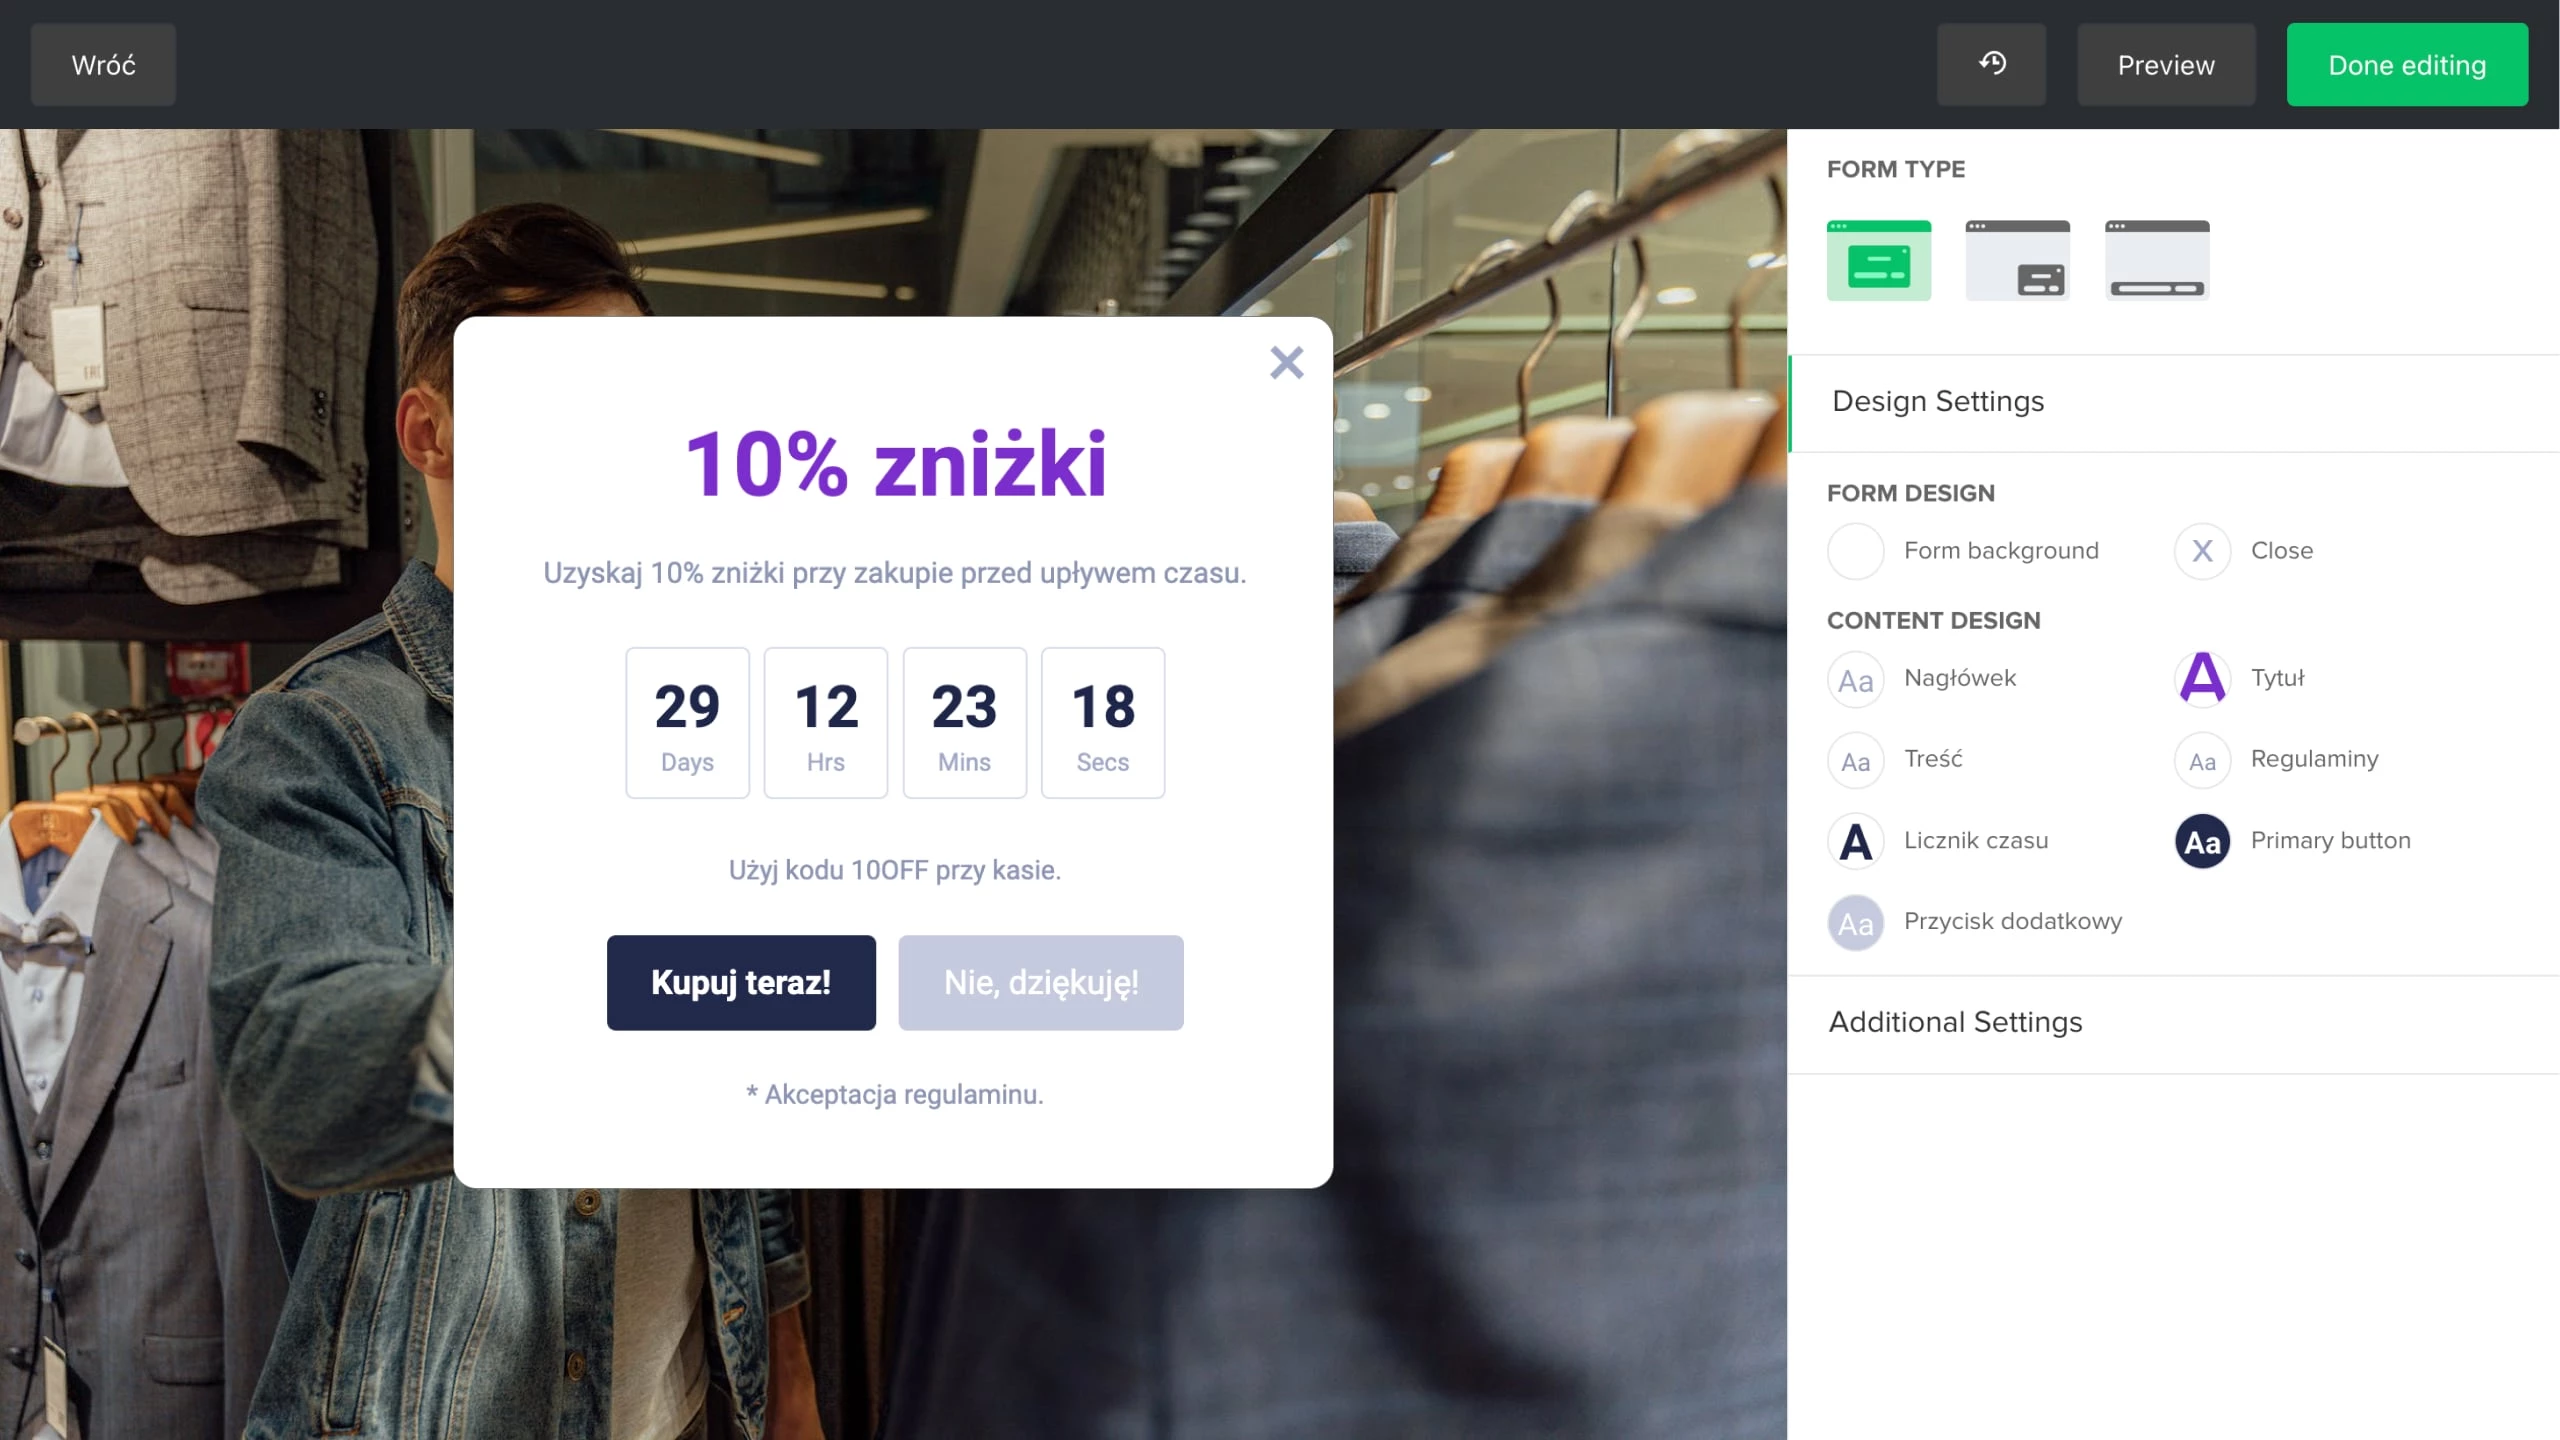Click the history restore icon button
This screenshot has height=1440, width=2560.
click(1991, 65)
